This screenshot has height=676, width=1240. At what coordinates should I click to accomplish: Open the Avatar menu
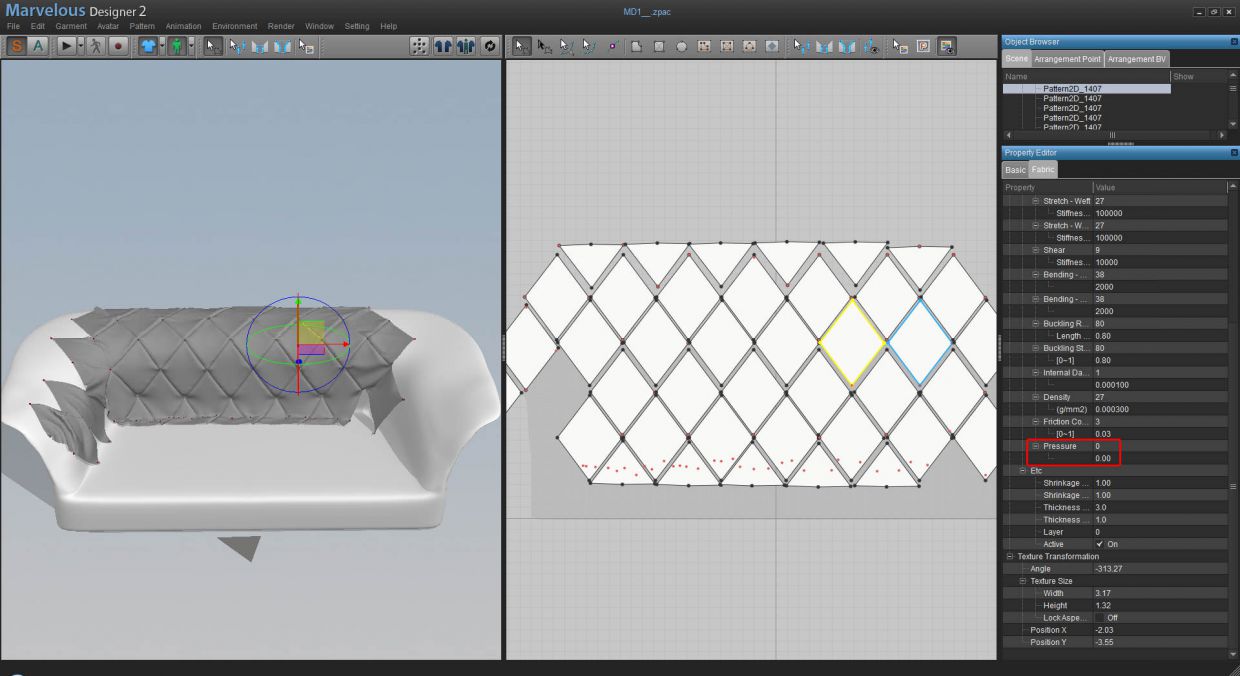click(108, 26)
